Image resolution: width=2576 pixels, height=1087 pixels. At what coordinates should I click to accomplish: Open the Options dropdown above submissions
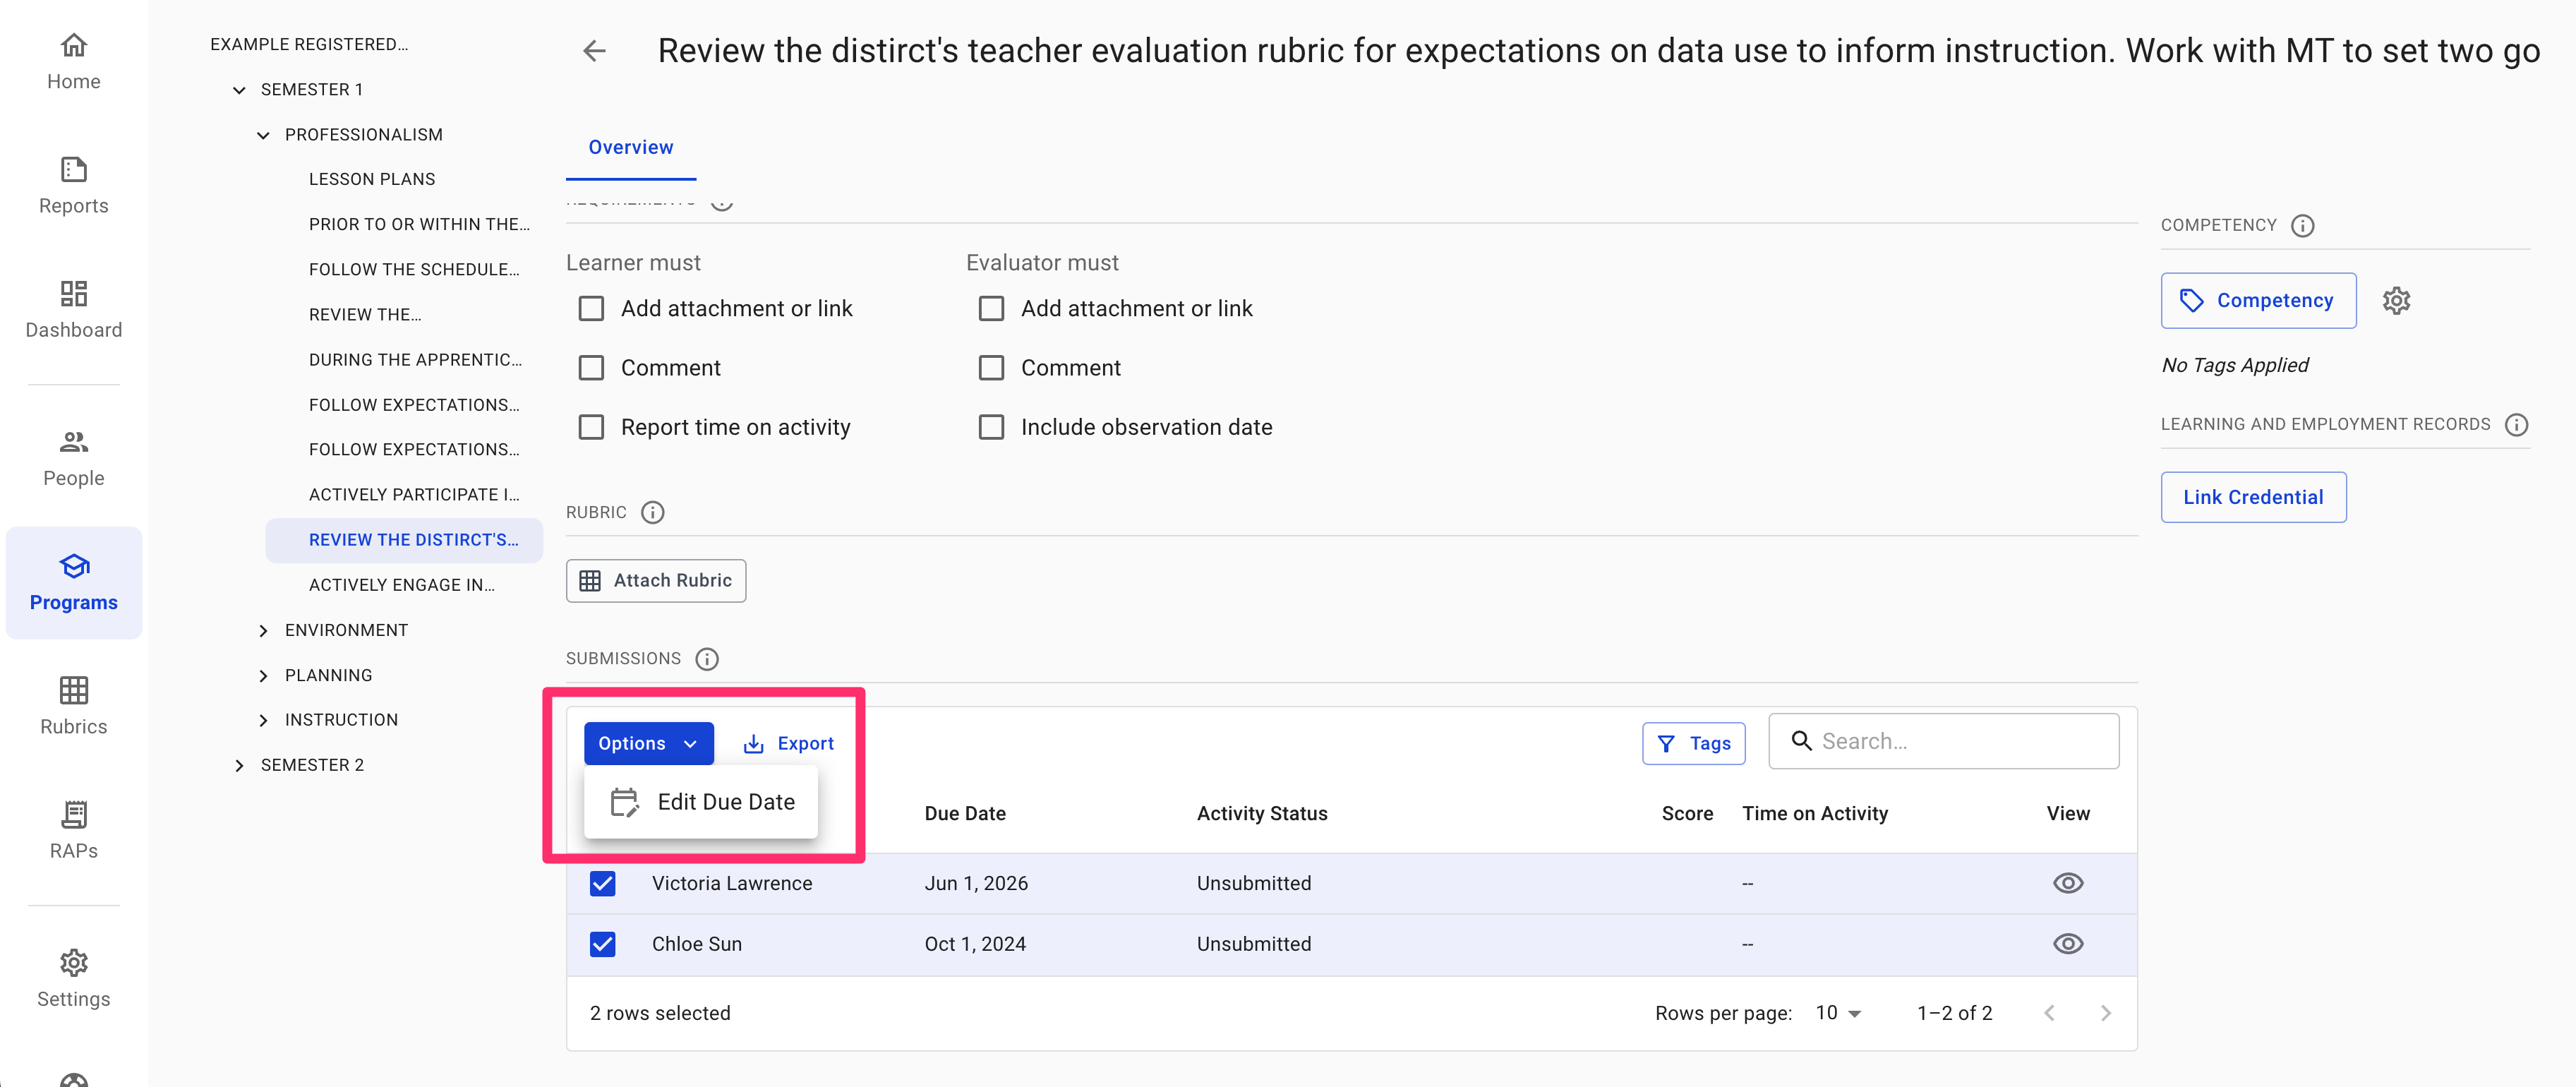648,743
